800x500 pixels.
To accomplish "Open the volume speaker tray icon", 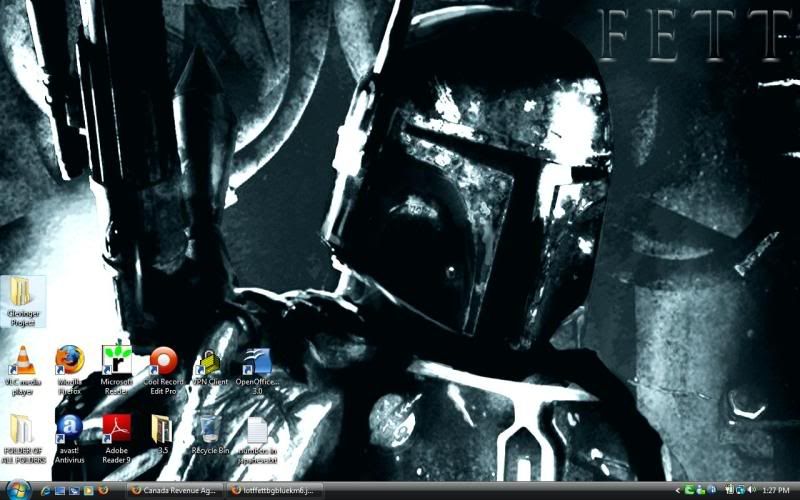I will click(751, 490).
